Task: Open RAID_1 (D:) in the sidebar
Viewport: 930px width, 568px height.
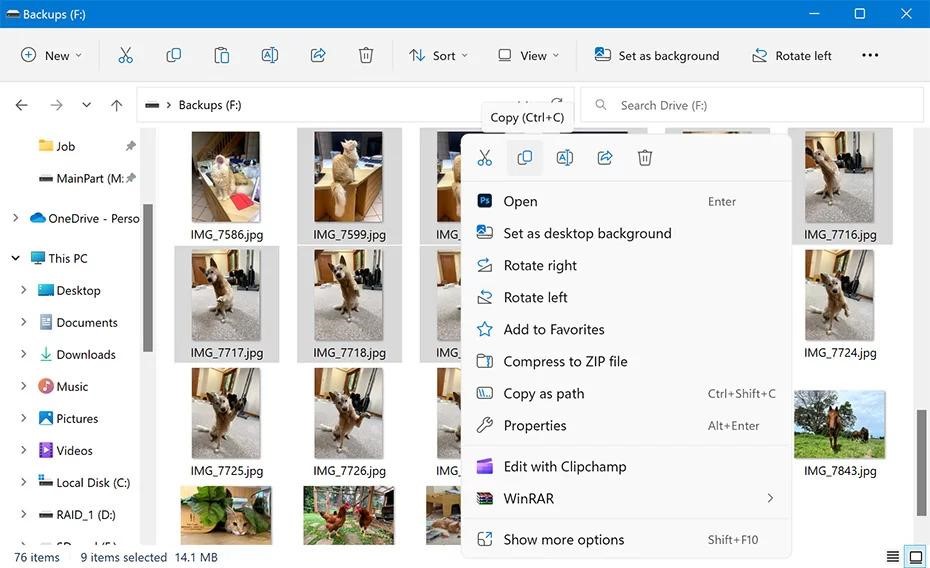Action: (77, 515)
